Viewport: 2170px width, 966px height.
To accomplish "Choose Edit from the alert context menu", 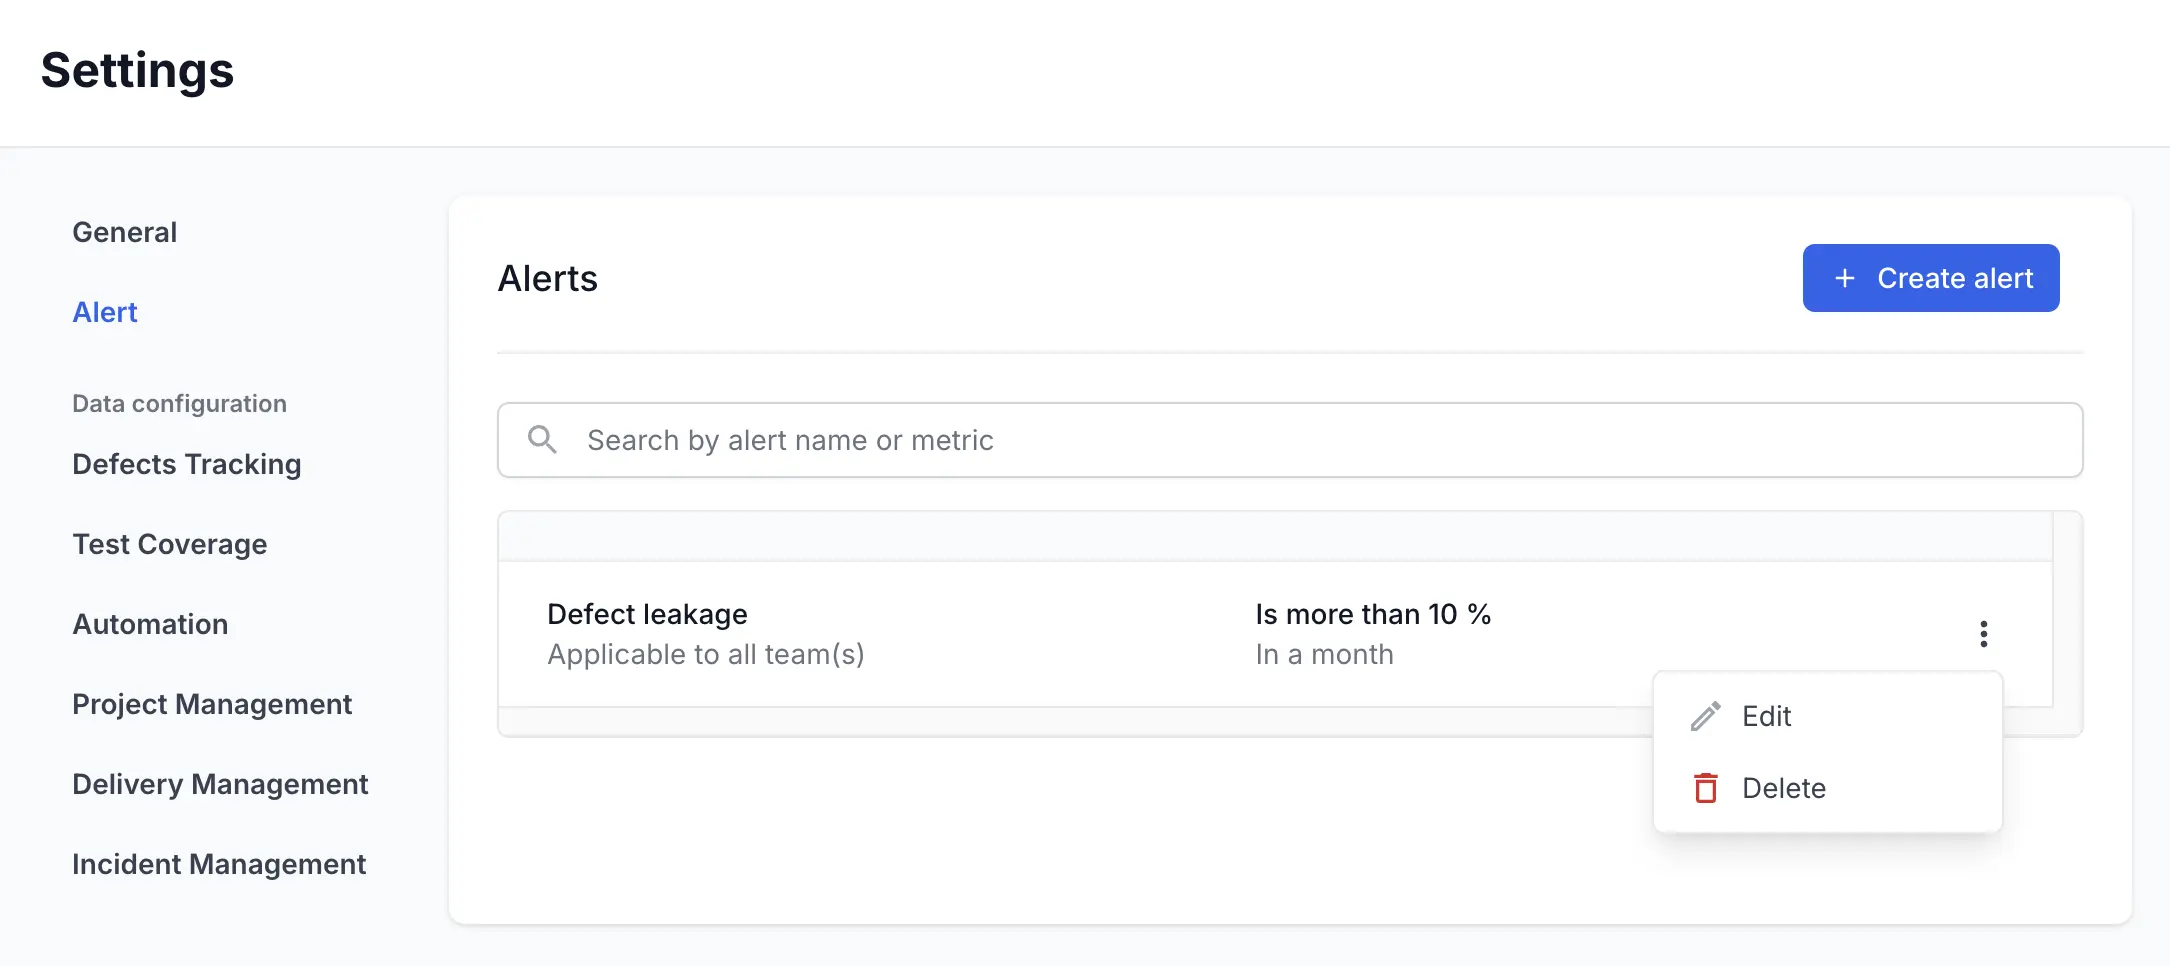I will coord(1766,716).
